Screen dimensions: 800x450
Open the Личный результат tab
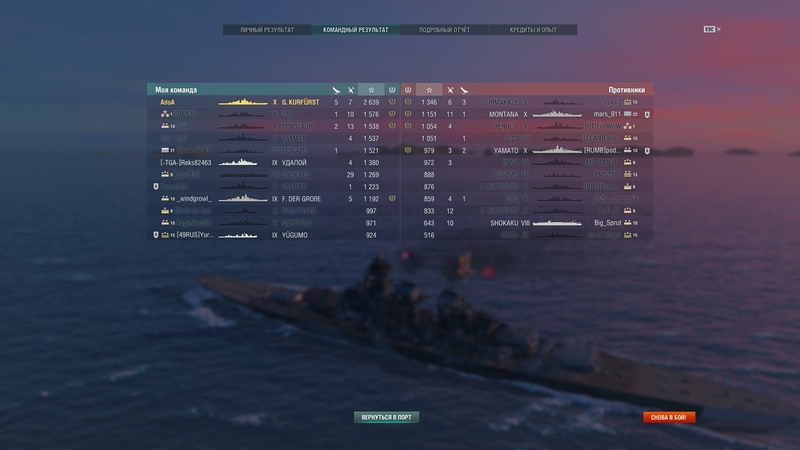[267, 30]
